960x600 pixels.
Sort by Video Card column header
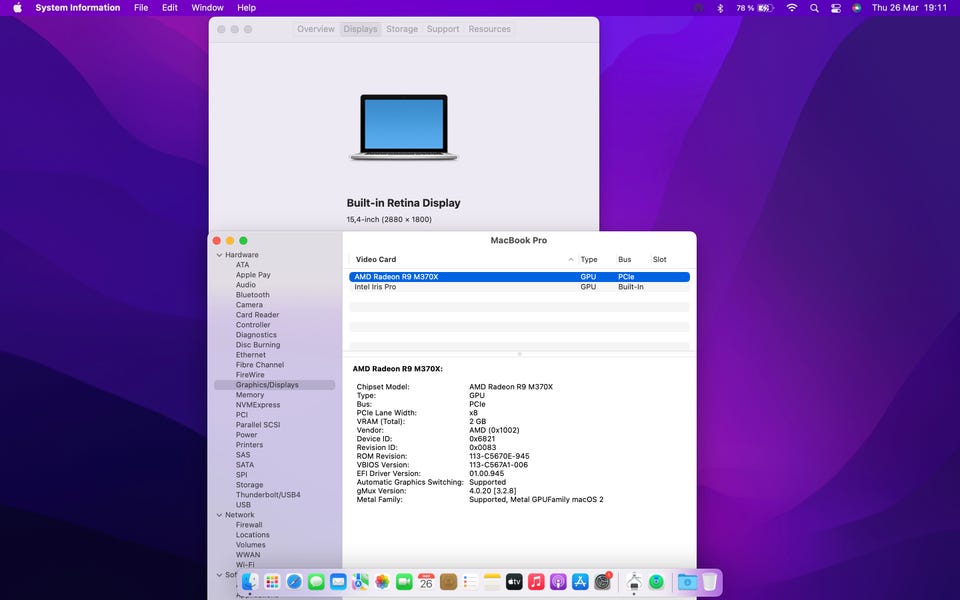pos(376,260)
